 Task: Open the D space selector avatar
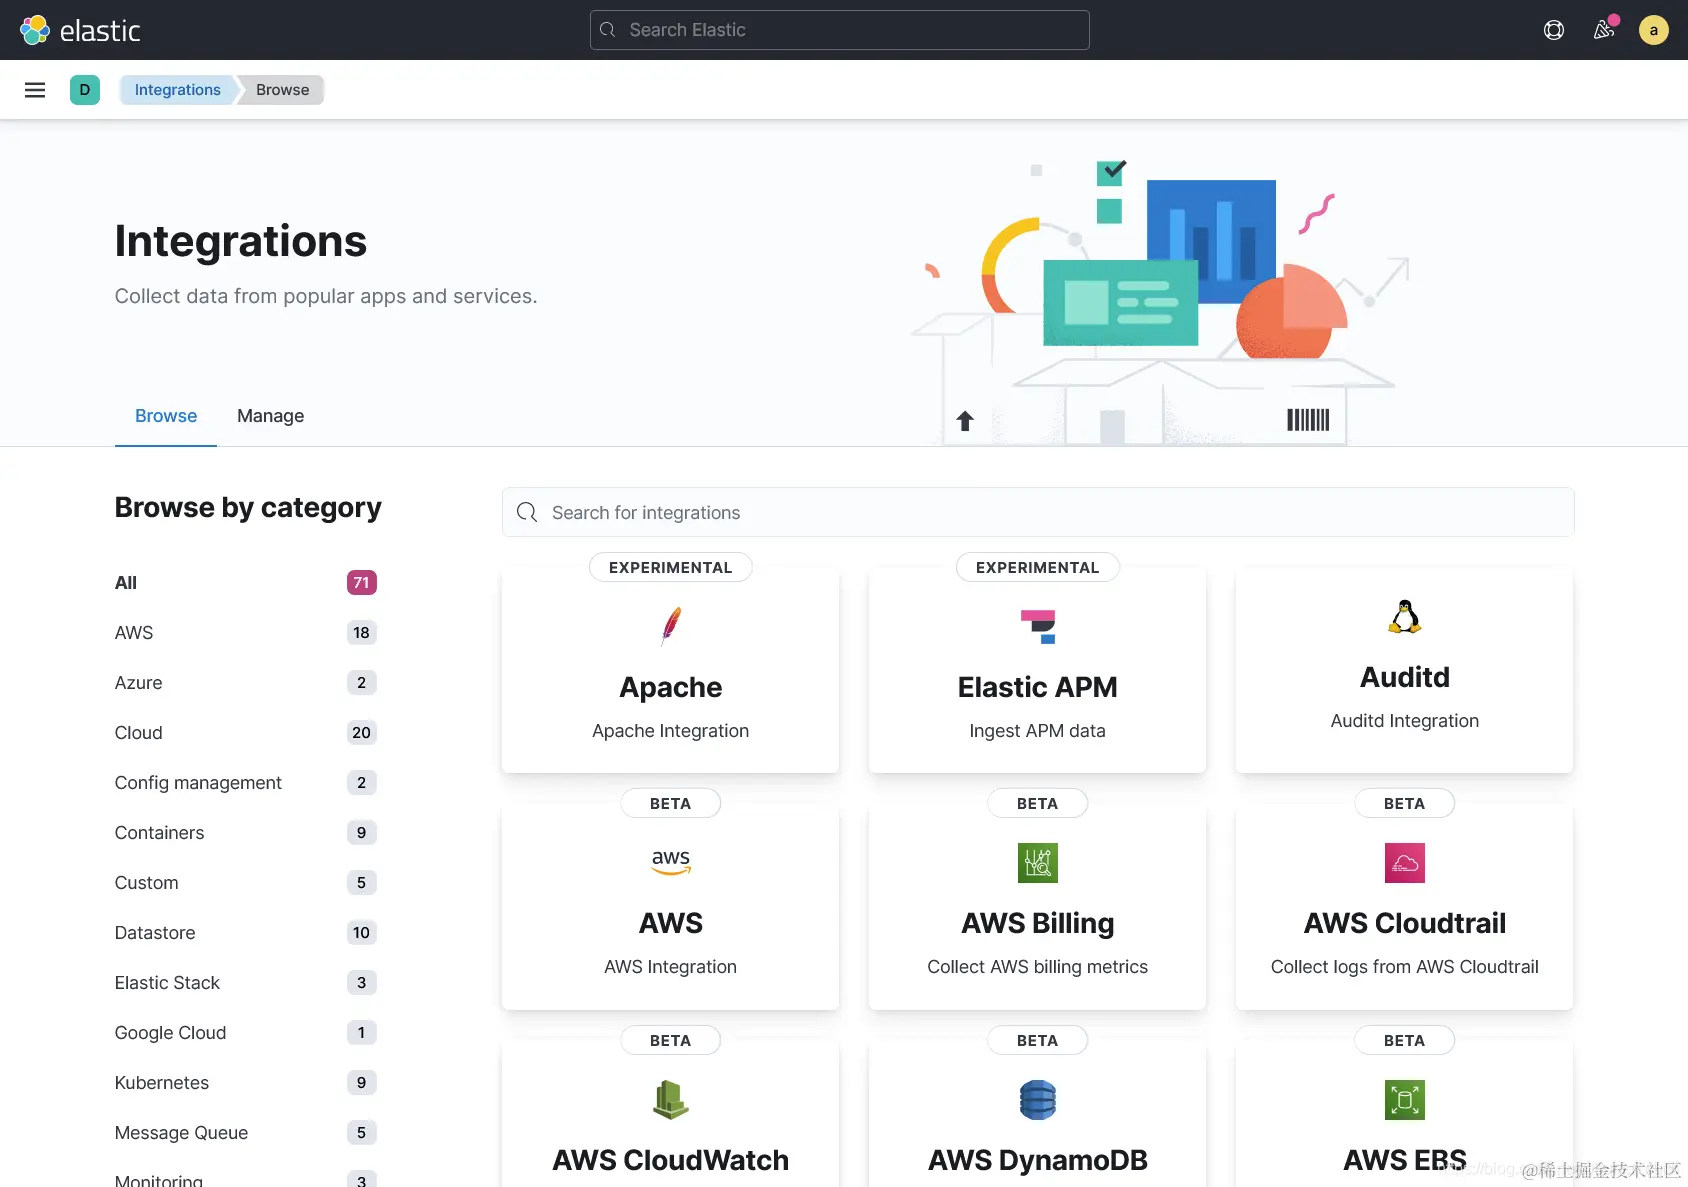point(85,90)
